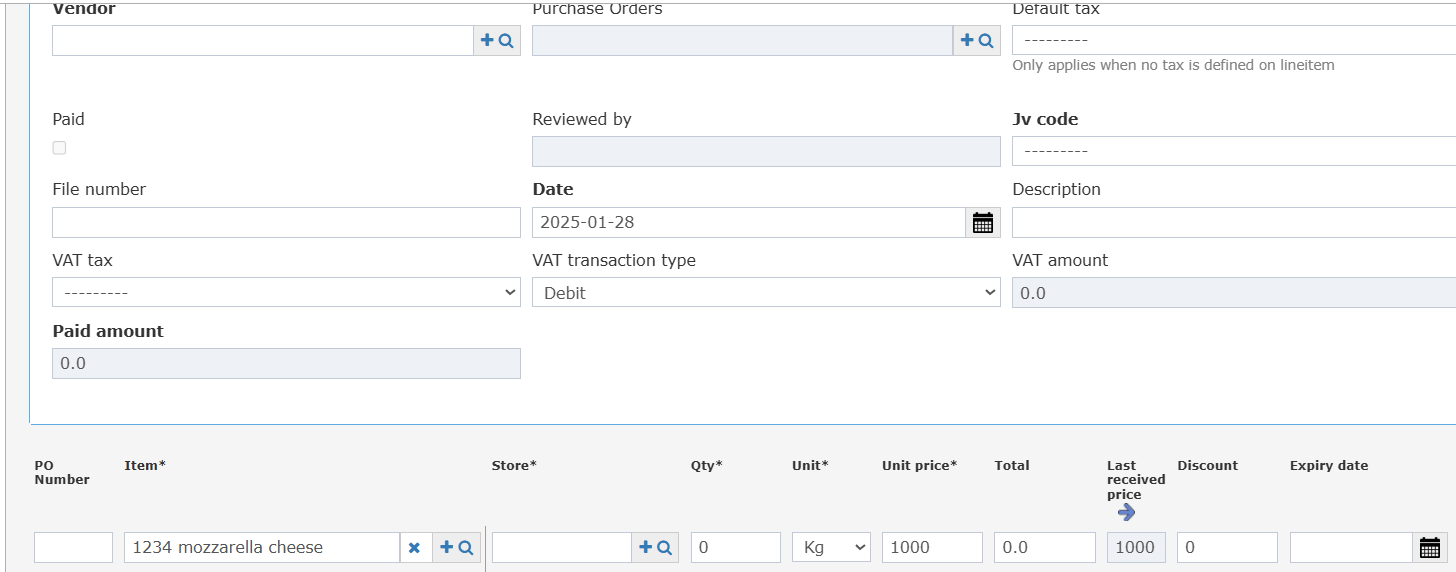Screen dimensions: 1456x572
Task: Open the Store add/search lookup icon
Action: click(655, 548)
